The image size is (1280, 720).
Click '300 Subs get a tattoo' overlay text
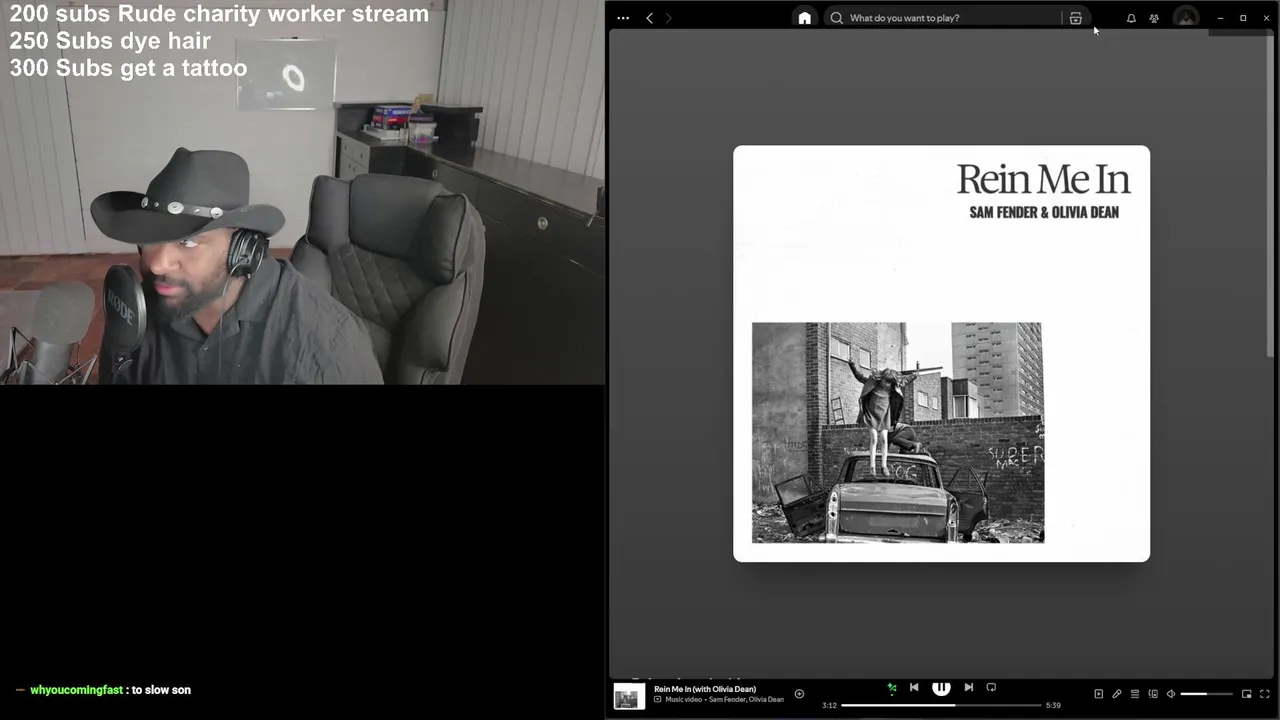(128, 68)
